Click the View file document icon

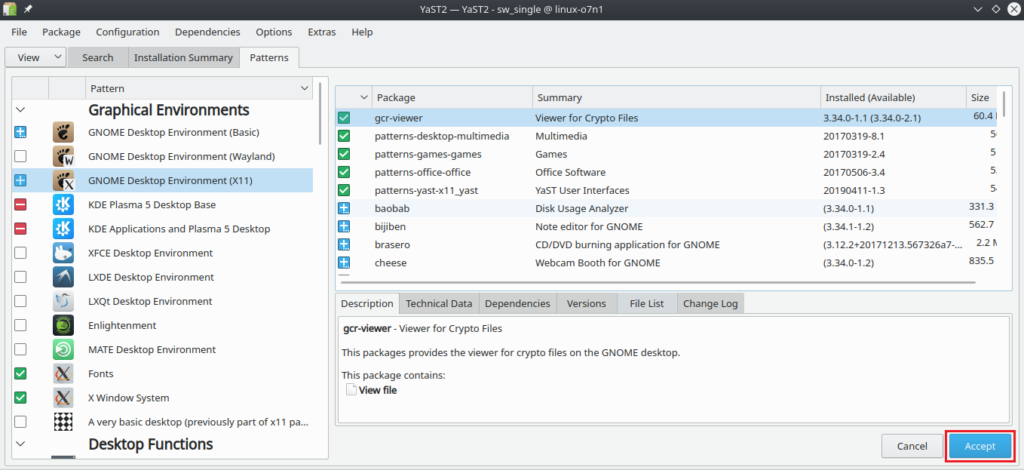click(351, 390)
